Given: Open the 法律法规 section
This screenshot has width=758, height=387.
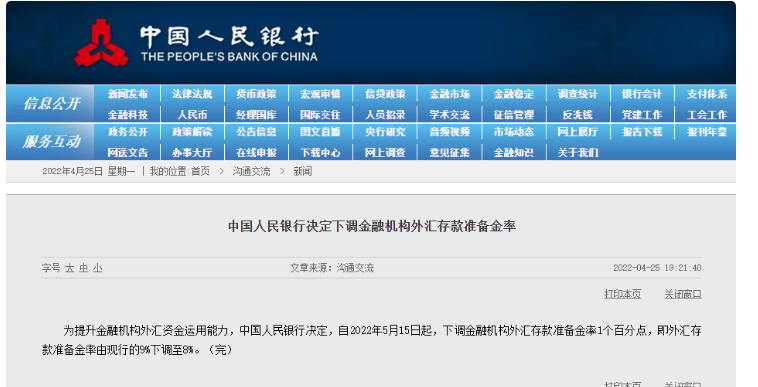Looking at the screenshot, I should pyautogui.click(x=192, y=94).
